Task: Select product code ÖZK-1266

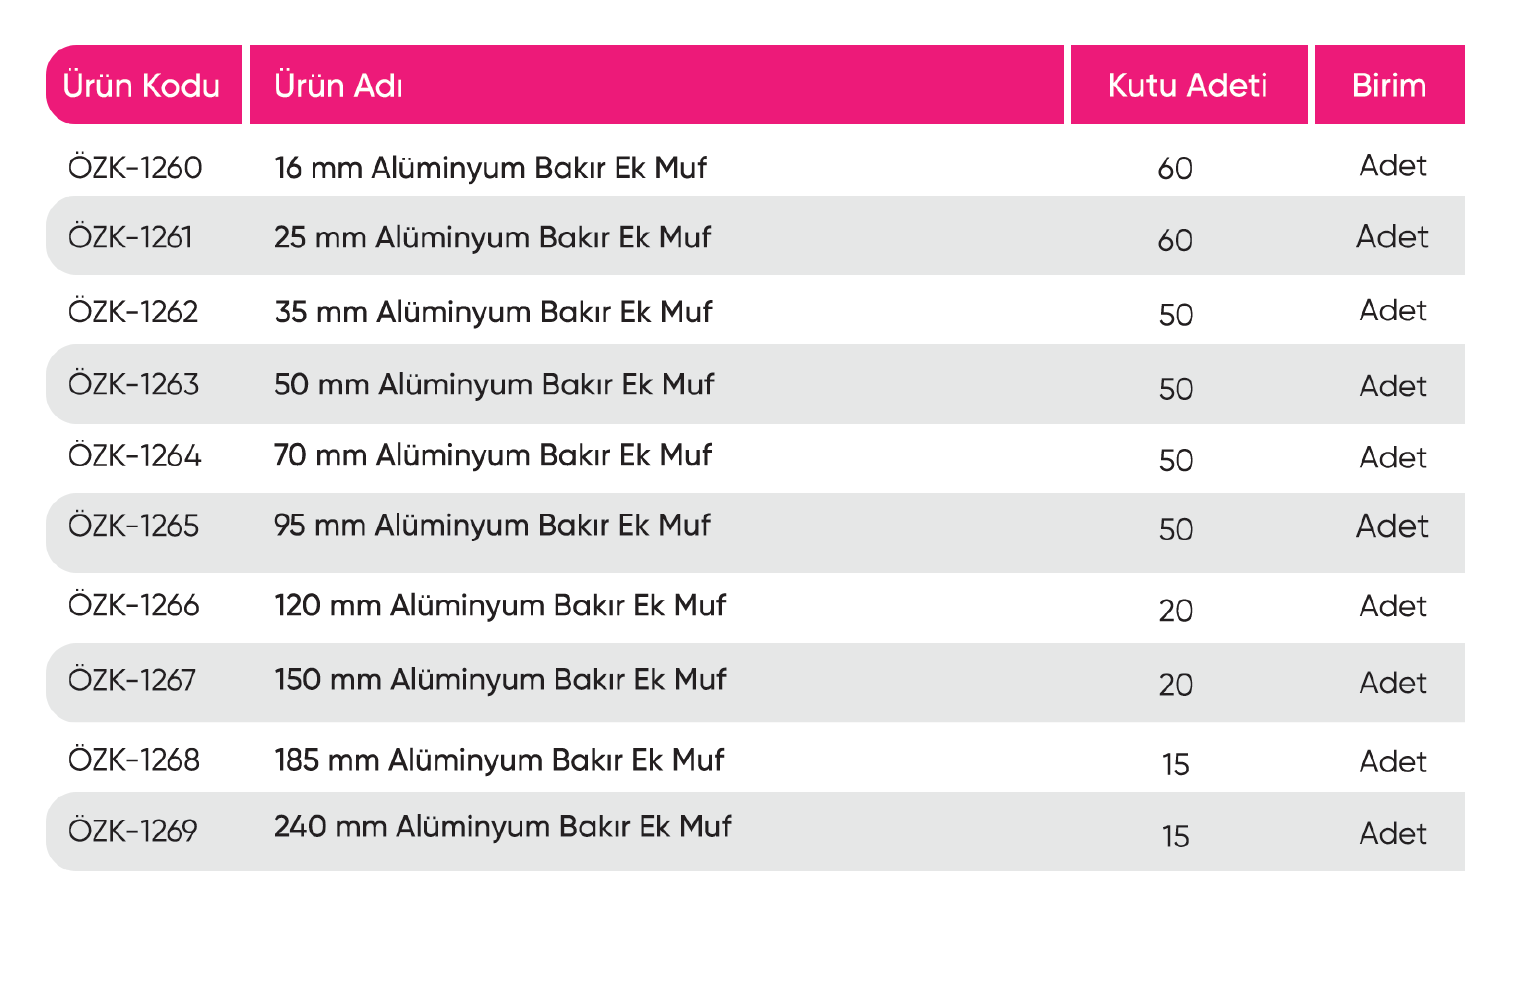Action: coord(133,606)
